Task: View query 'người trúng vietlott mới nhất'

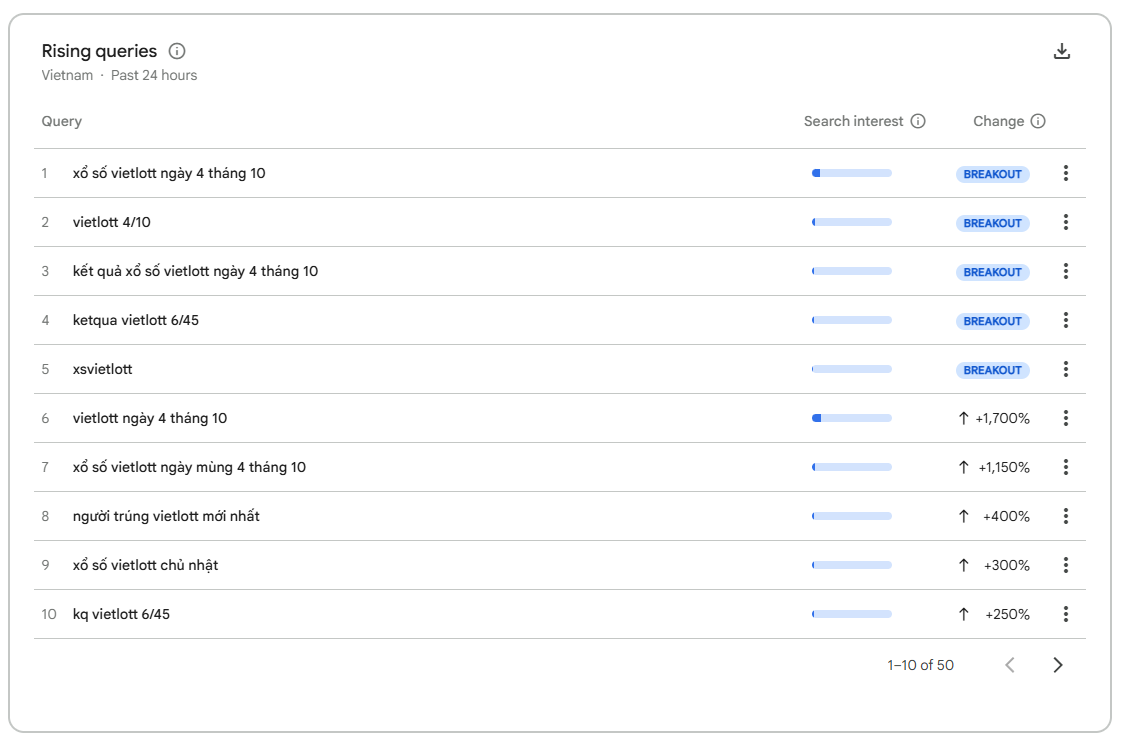Action: point(166,516)
